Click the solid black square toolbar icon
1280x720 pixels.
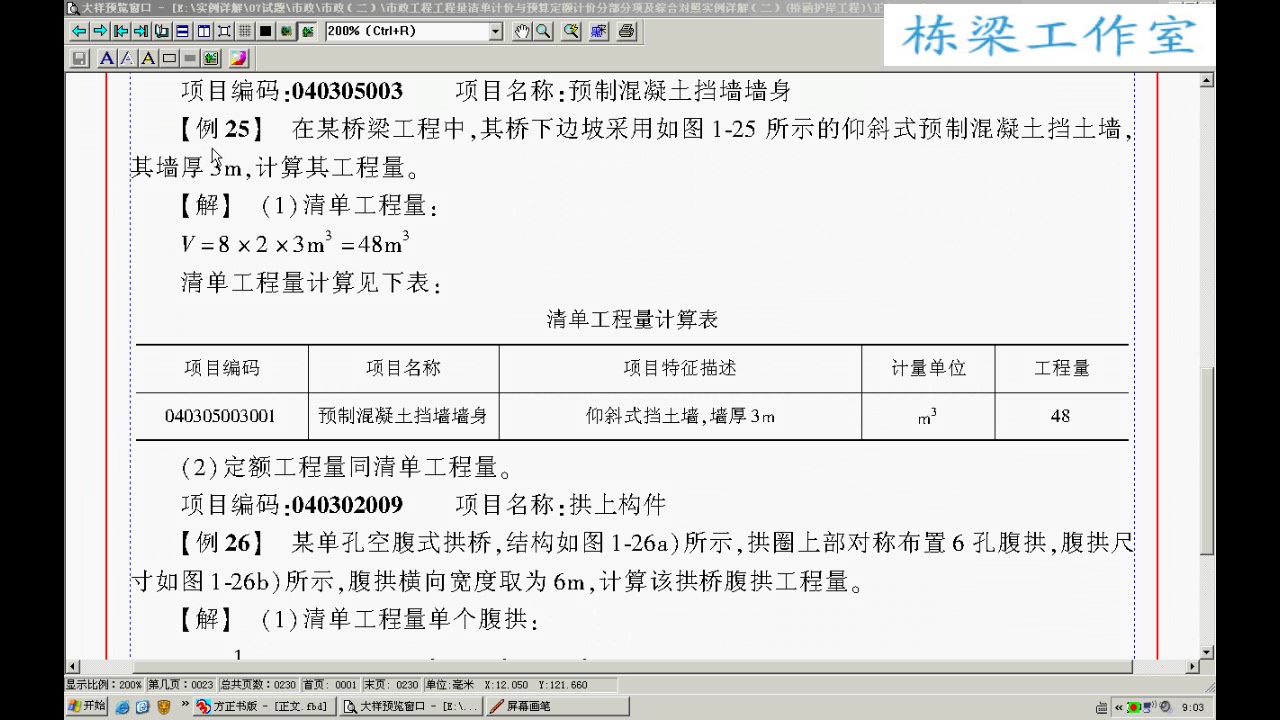[x=265, y=31]
